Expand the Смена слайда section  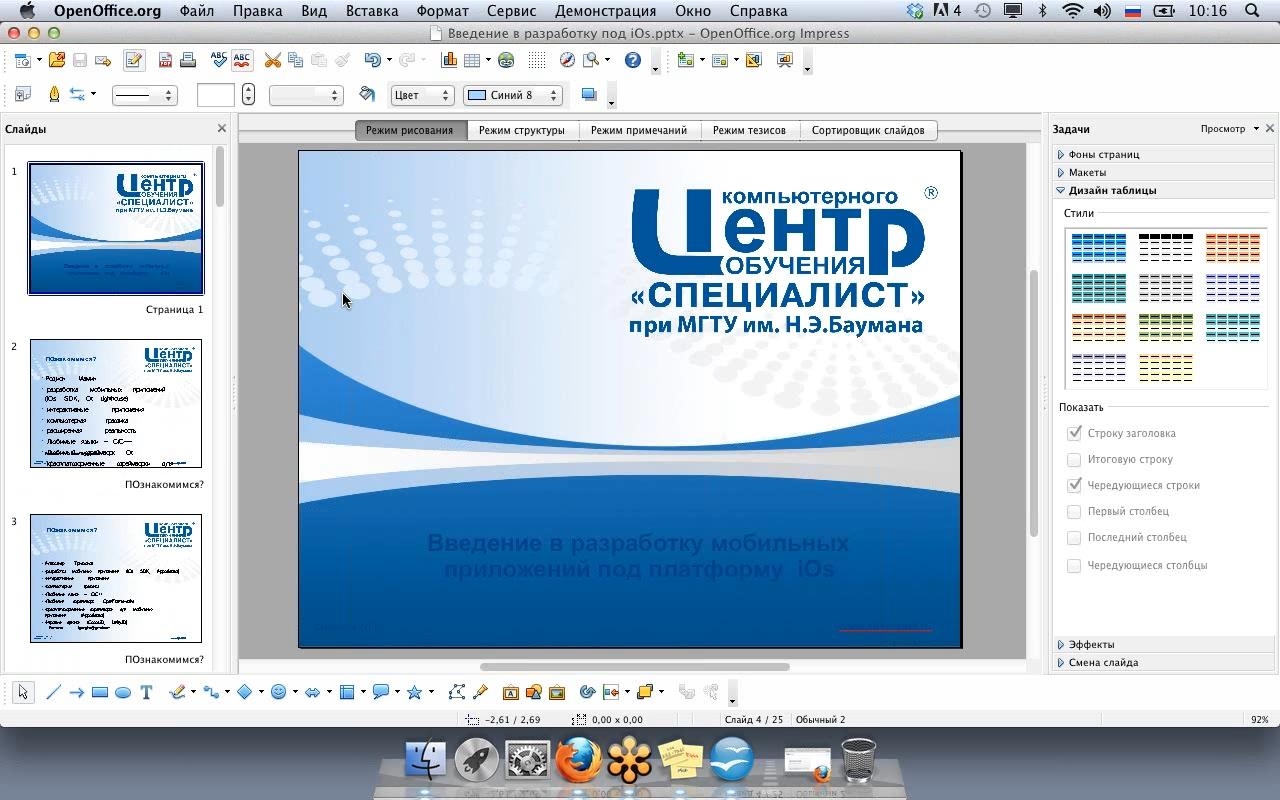point(1165,662)
